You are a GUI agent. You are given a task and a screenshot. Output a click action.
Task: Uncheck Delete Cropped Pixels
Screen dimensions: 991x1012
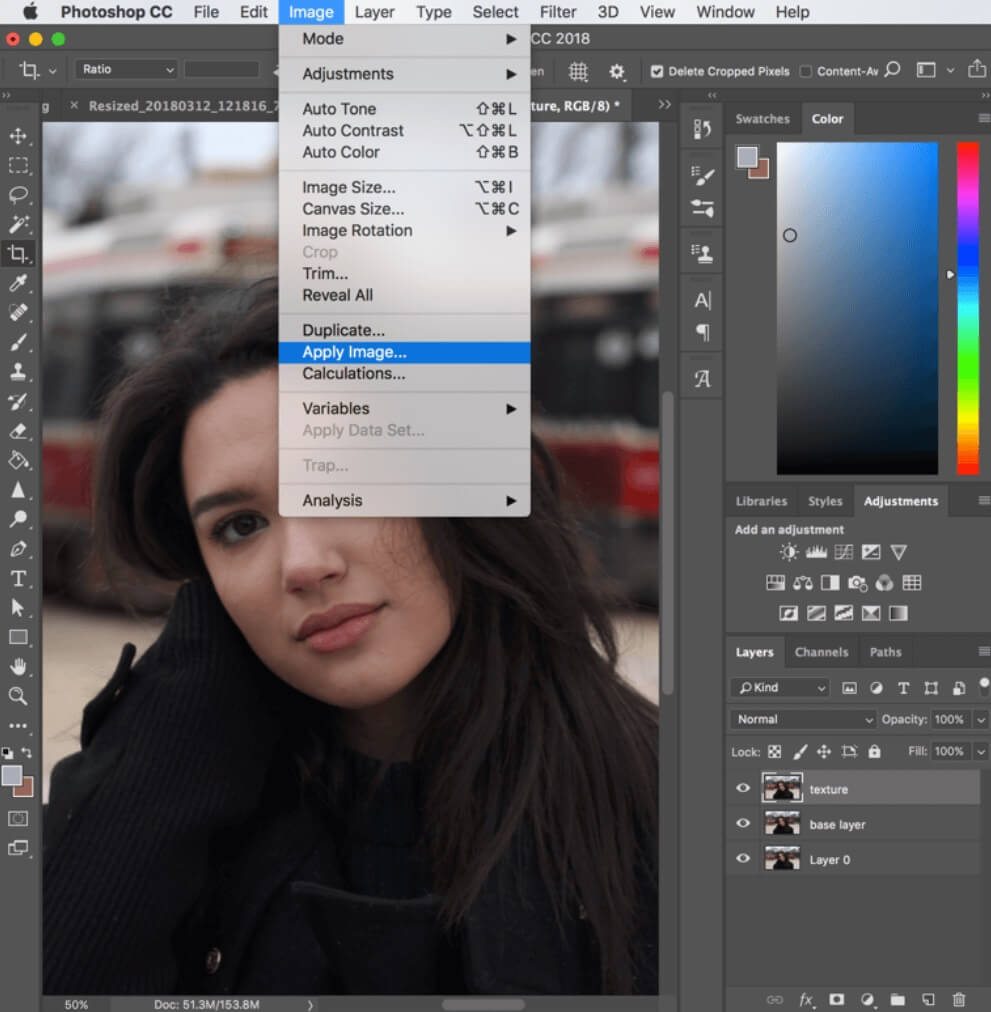coord(657,71)
